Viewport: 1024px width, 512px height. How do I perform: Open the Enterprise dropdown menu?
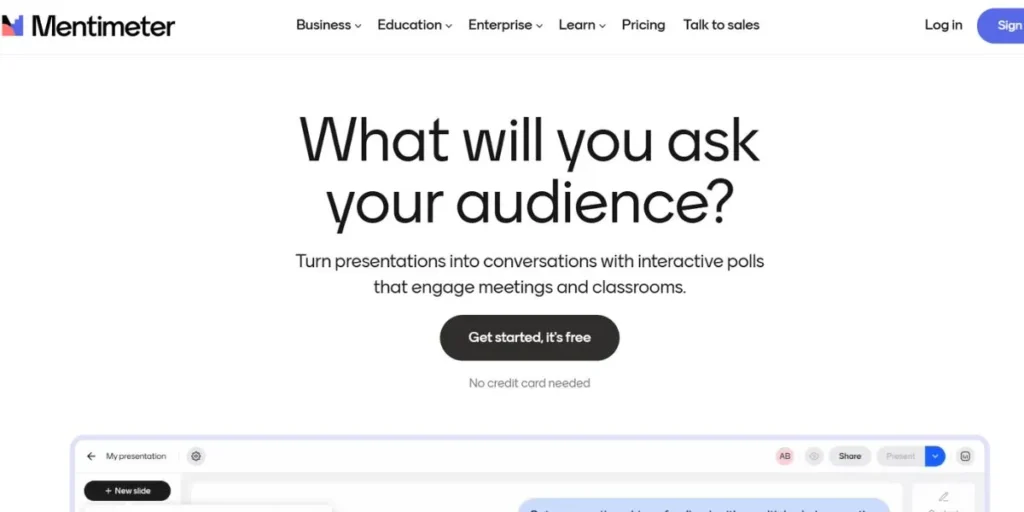click(505, 25)
